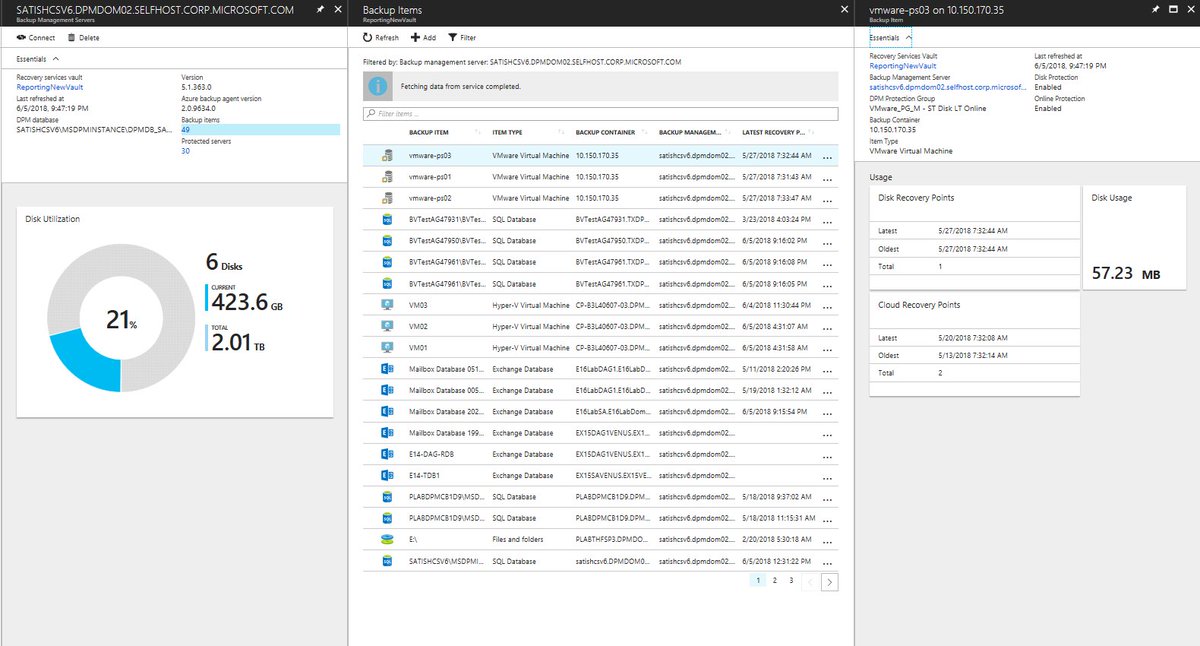Screen dimensions: 1200x646
Task: Go to page 1 of backup items
Action: coord(757,581)
